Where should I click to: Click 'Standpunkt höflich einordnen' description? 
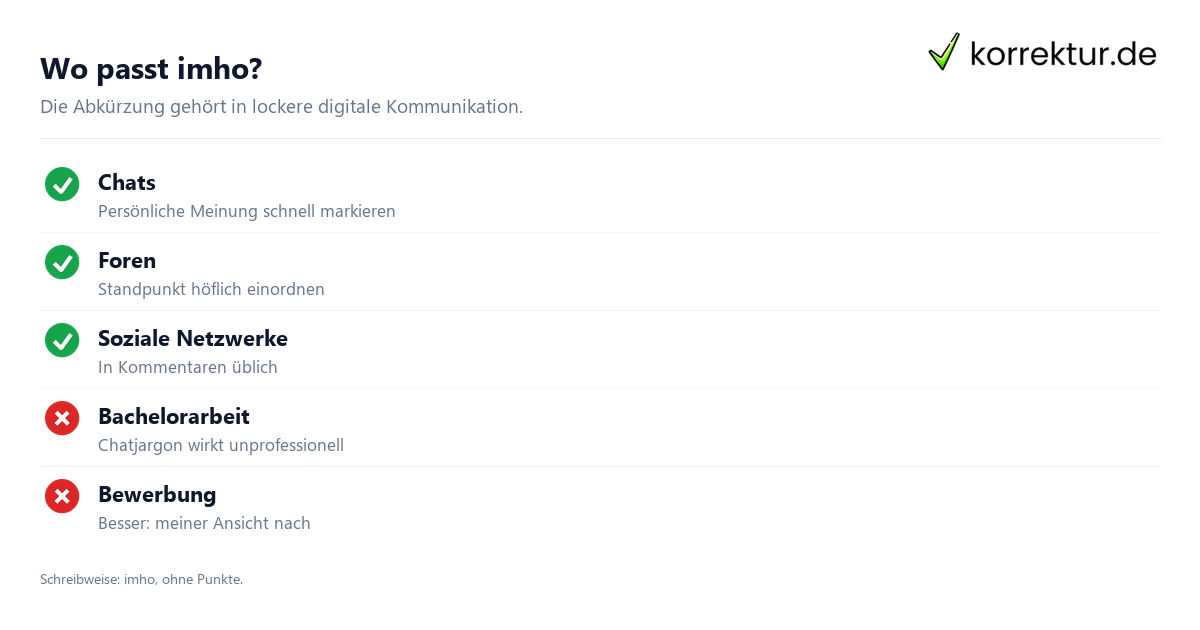(x=211, y=289)
